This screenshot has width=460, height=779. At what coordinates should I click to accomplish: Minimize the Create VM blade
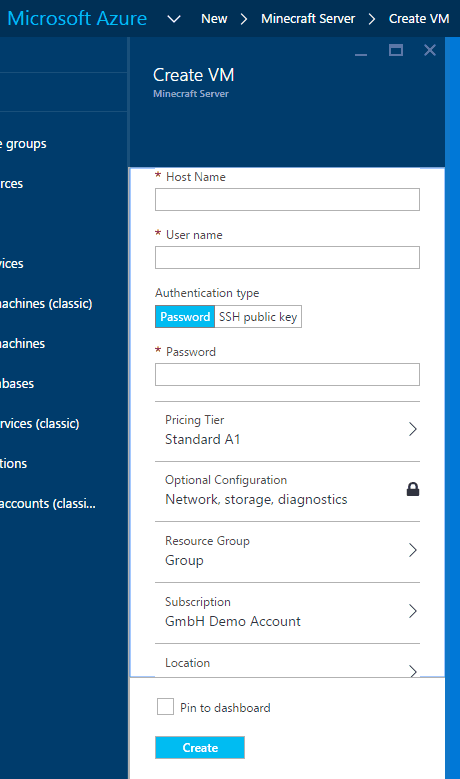click(361, 54)
